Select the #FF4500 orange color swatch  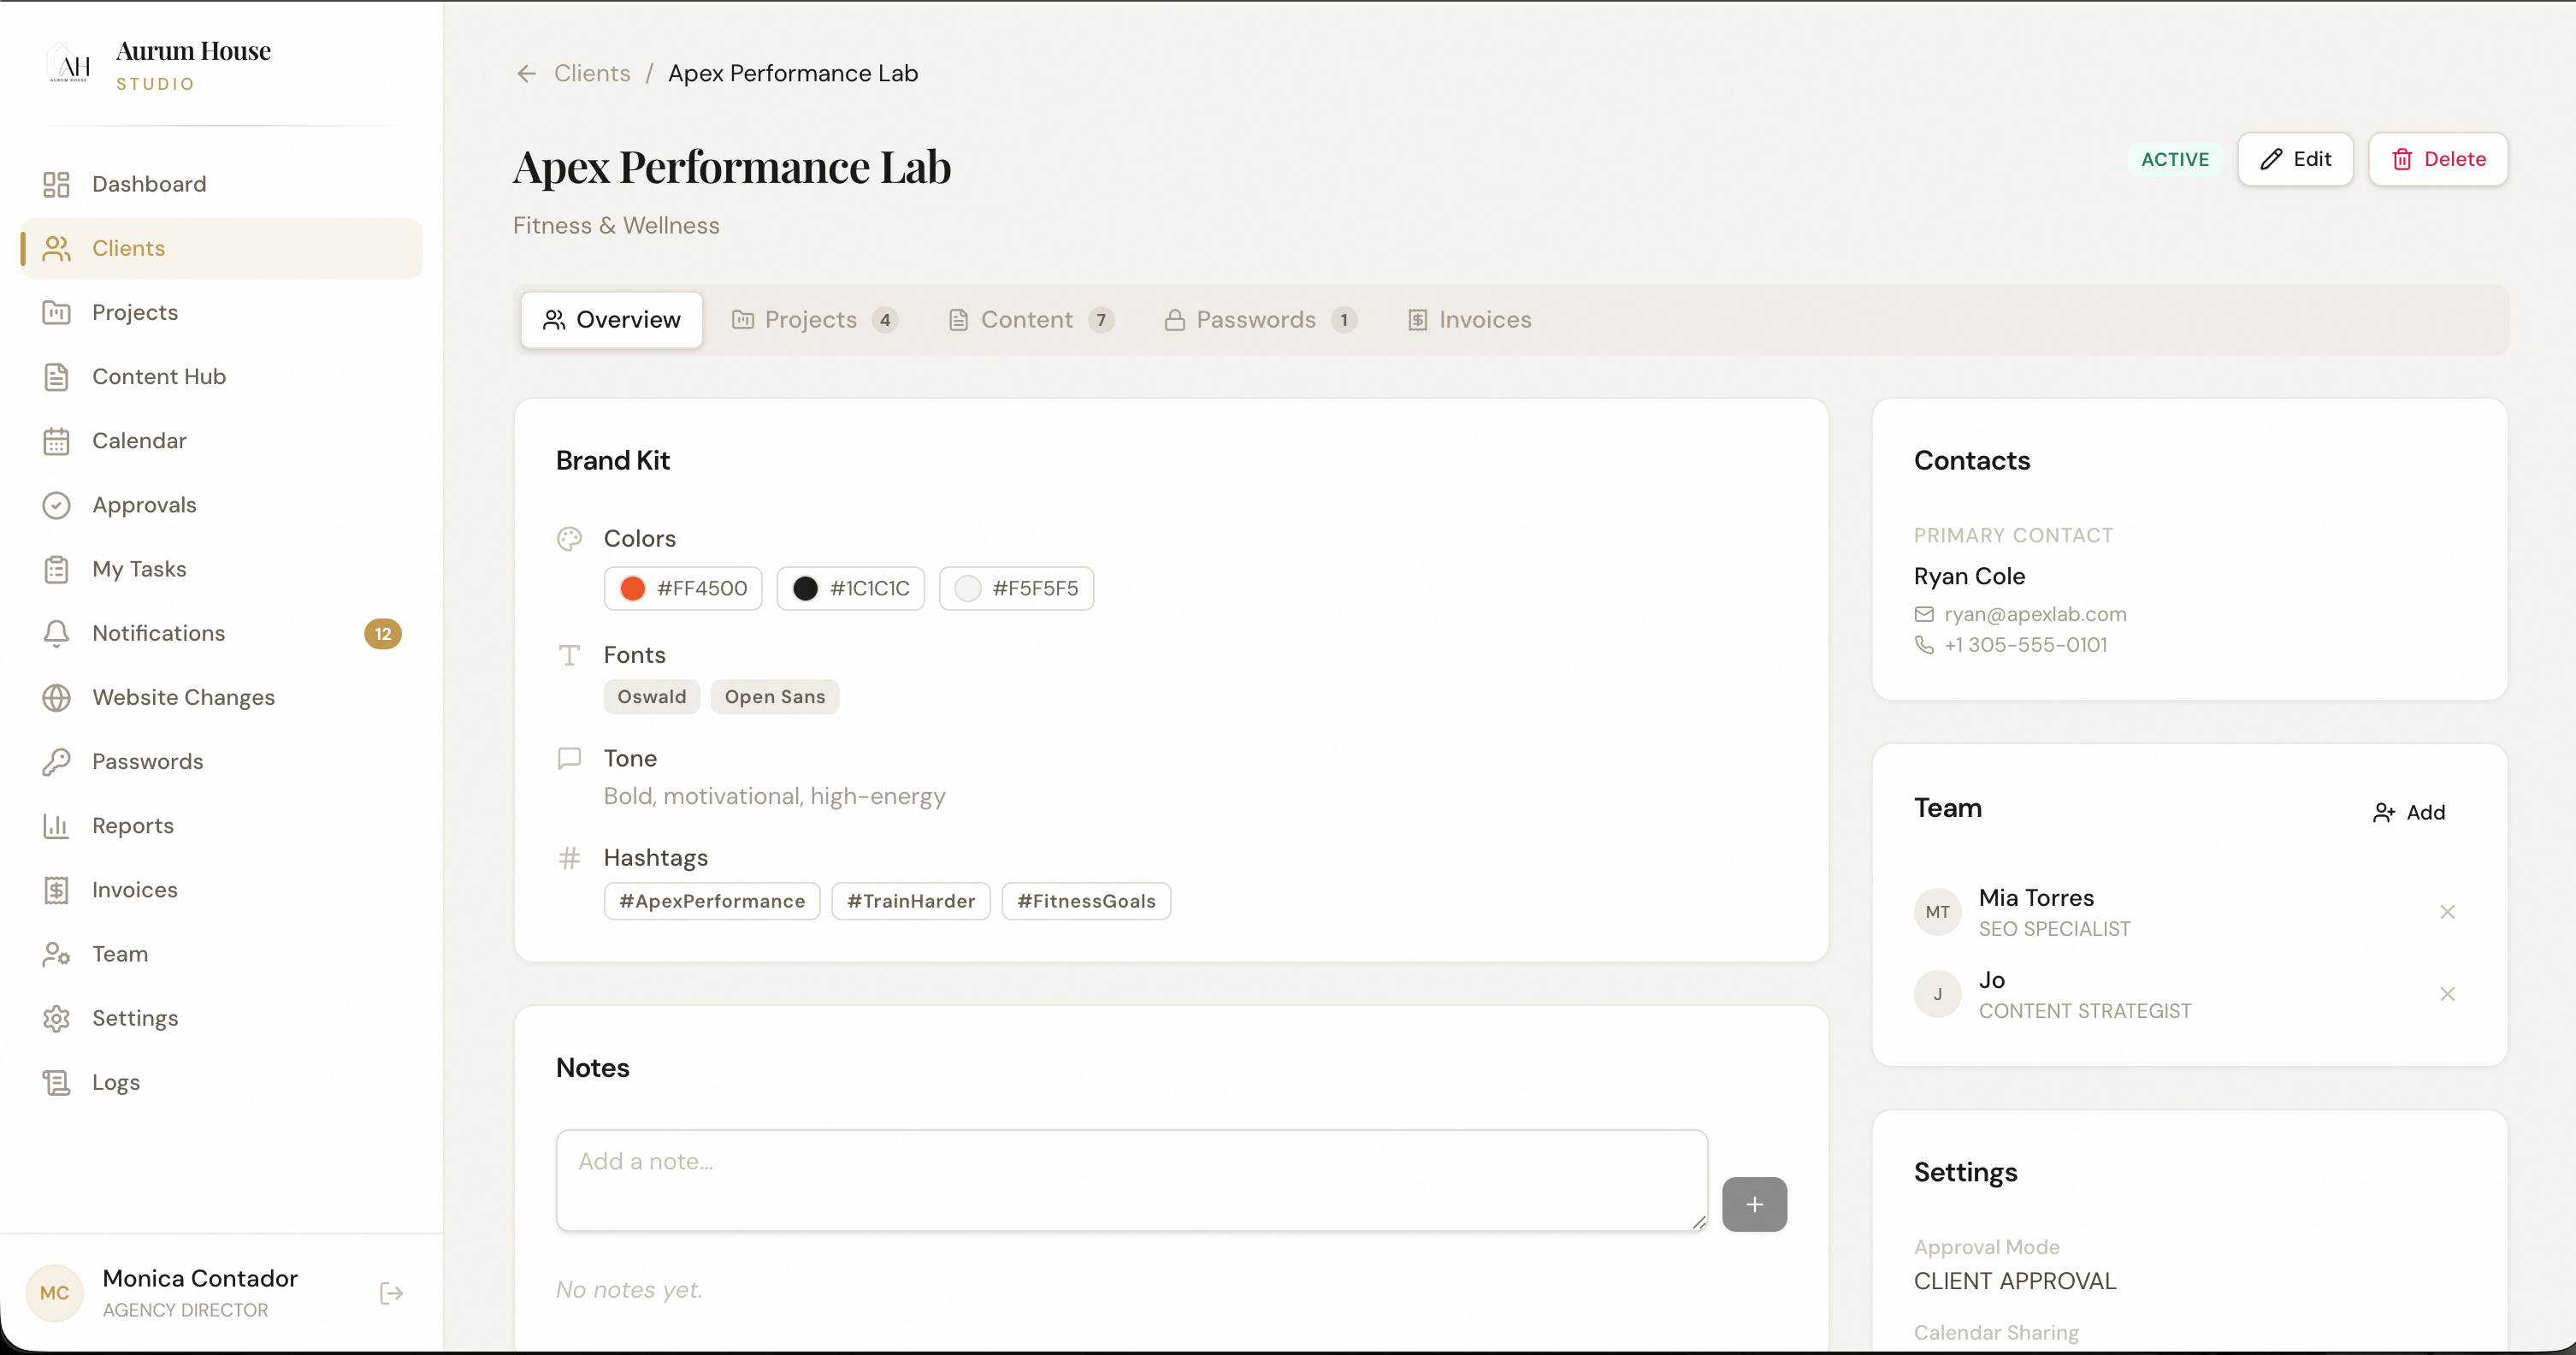coord(633,588)
